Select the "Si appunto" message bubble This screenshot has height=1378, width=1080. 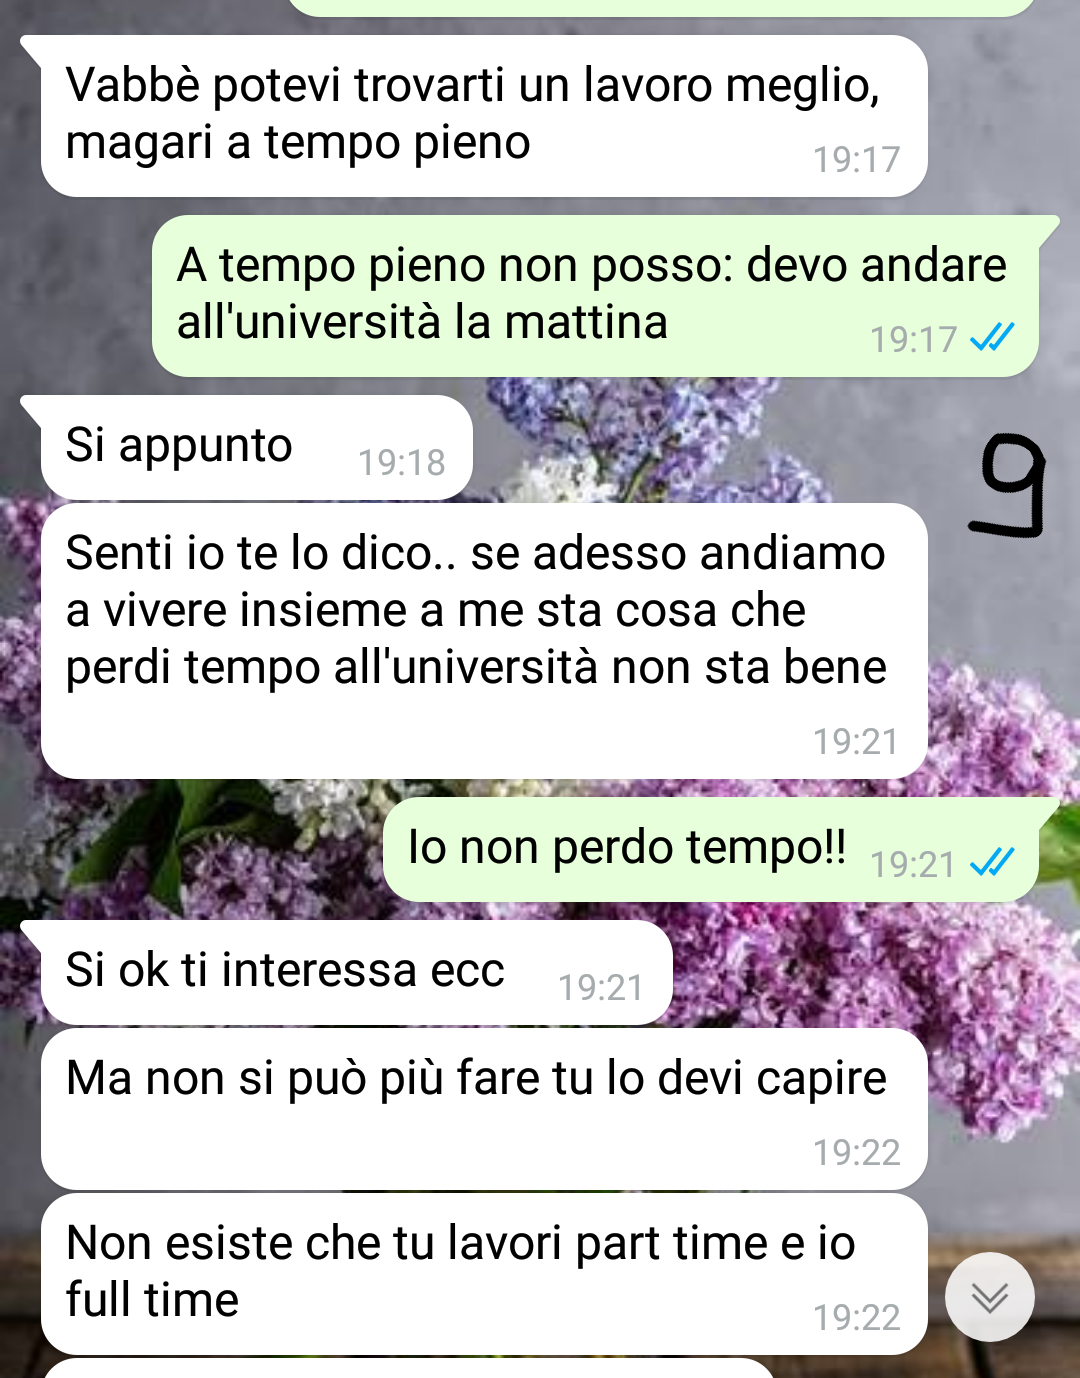pos(256,447)
